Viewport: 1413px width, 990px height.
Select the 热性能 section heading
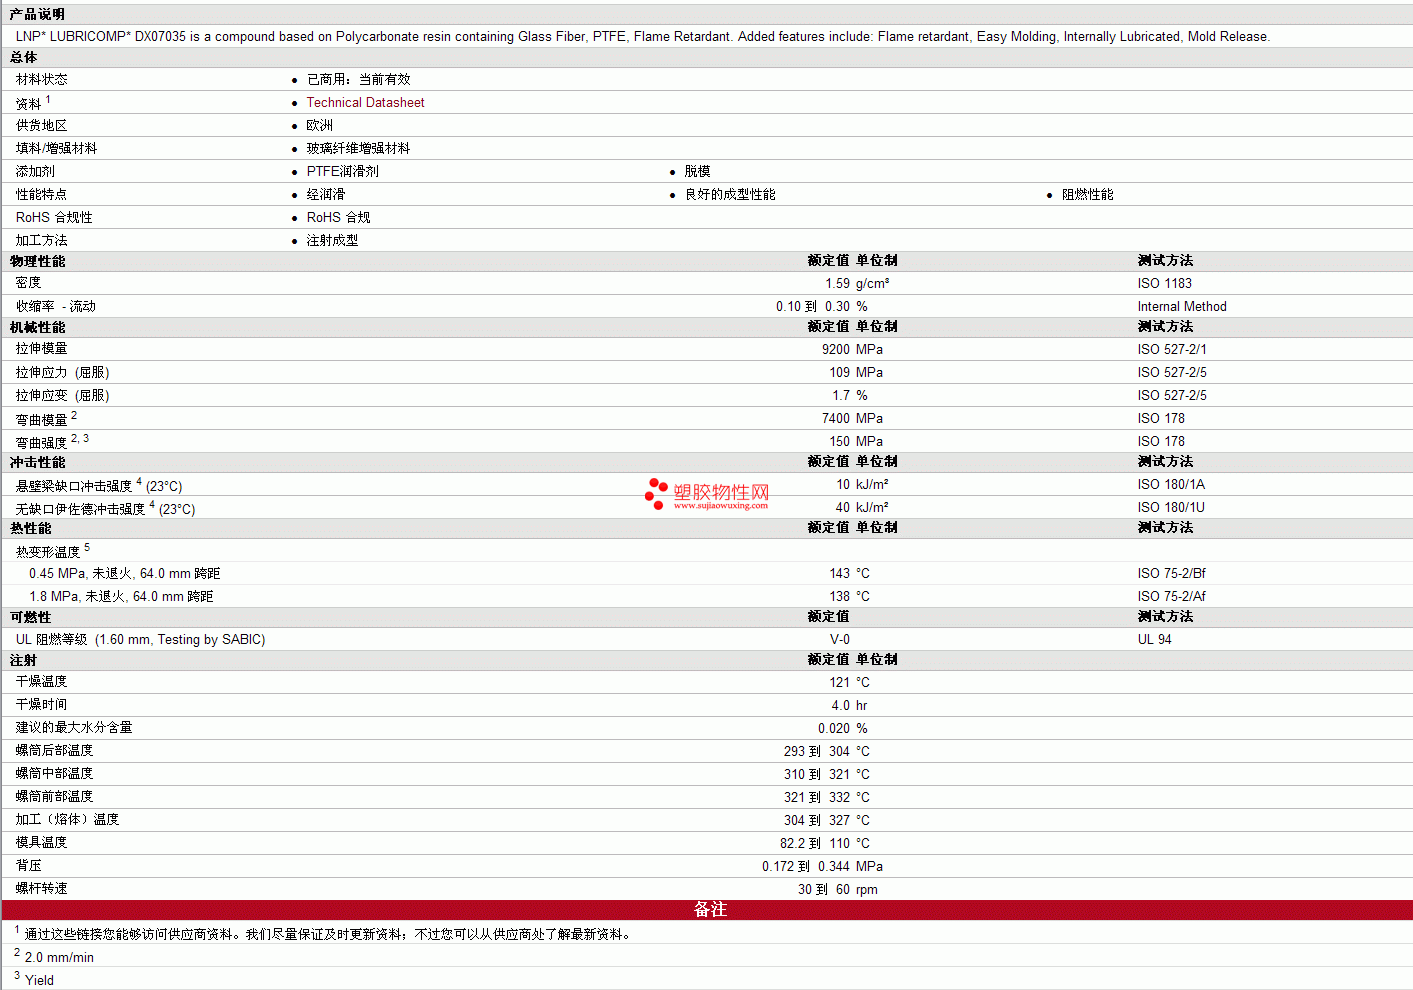click(x=31, y=528)
